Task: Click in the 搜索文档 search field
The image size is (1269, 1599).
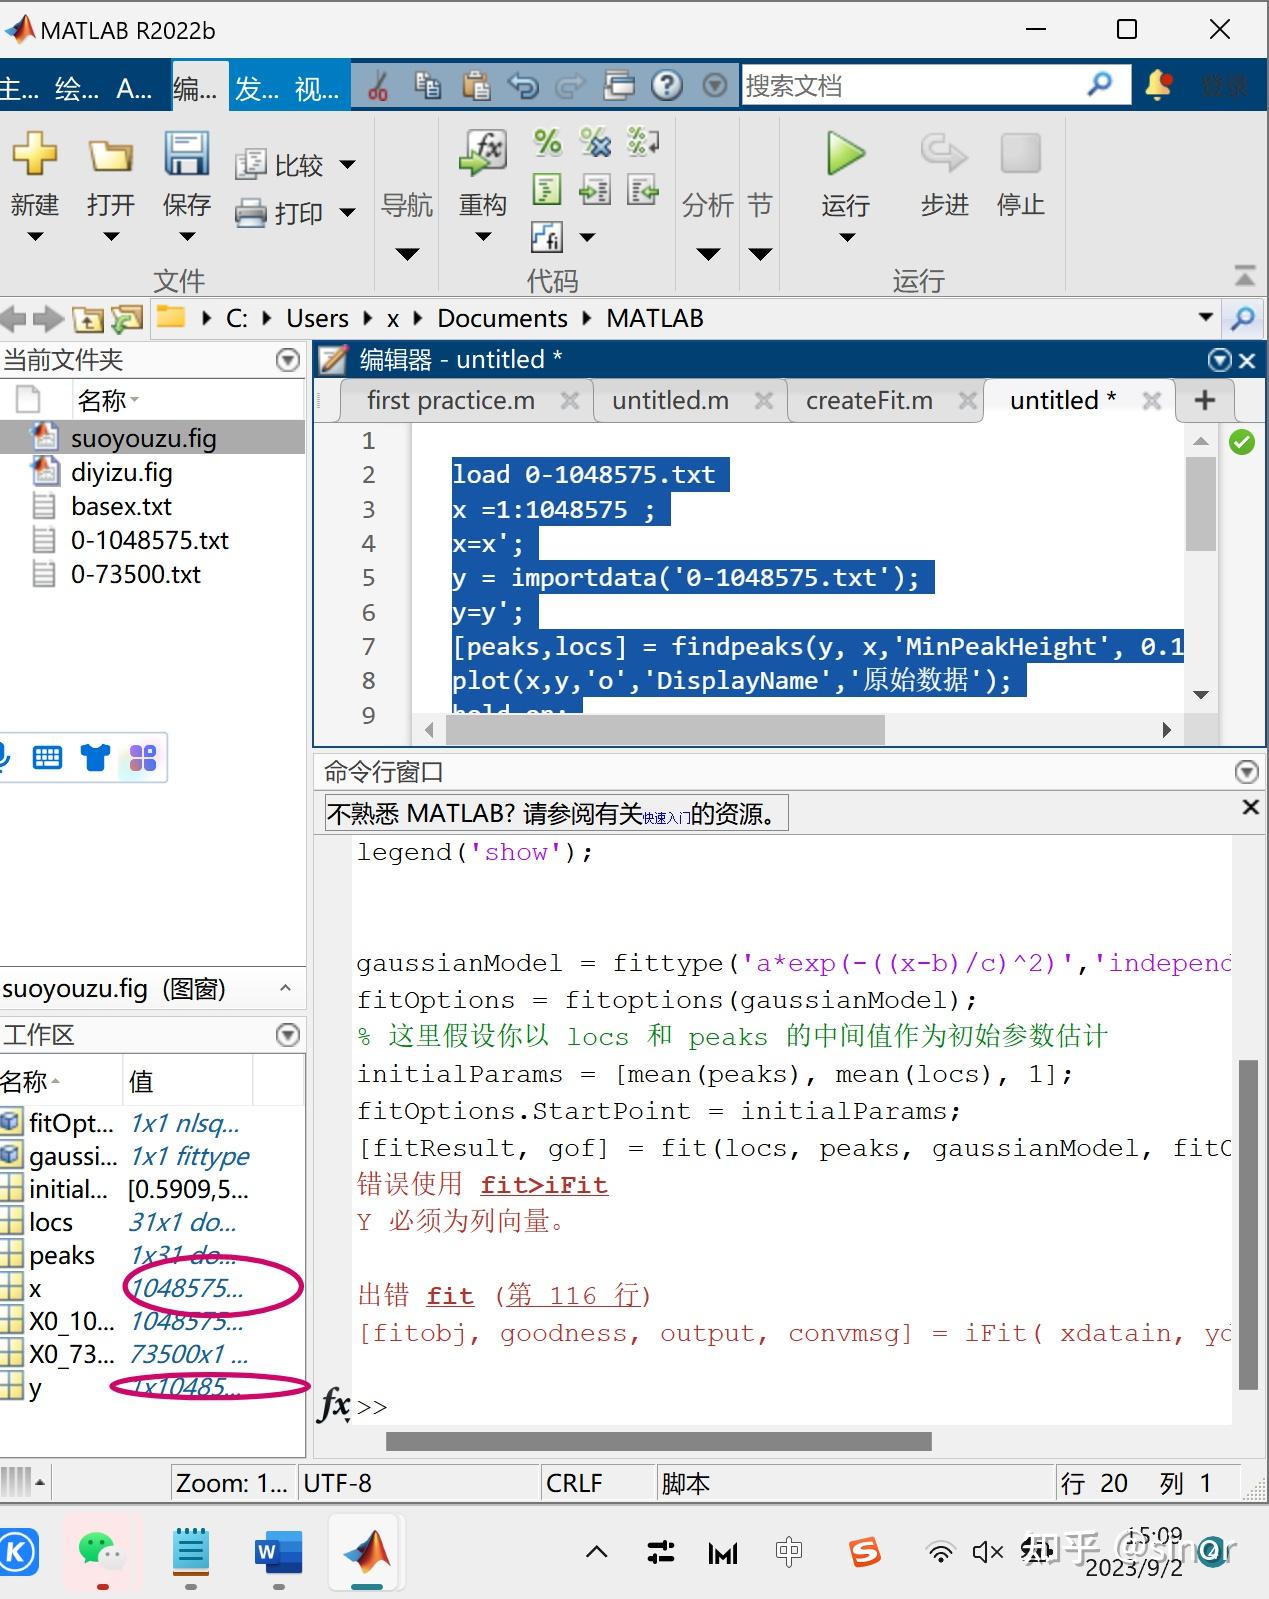Action: 910,86
